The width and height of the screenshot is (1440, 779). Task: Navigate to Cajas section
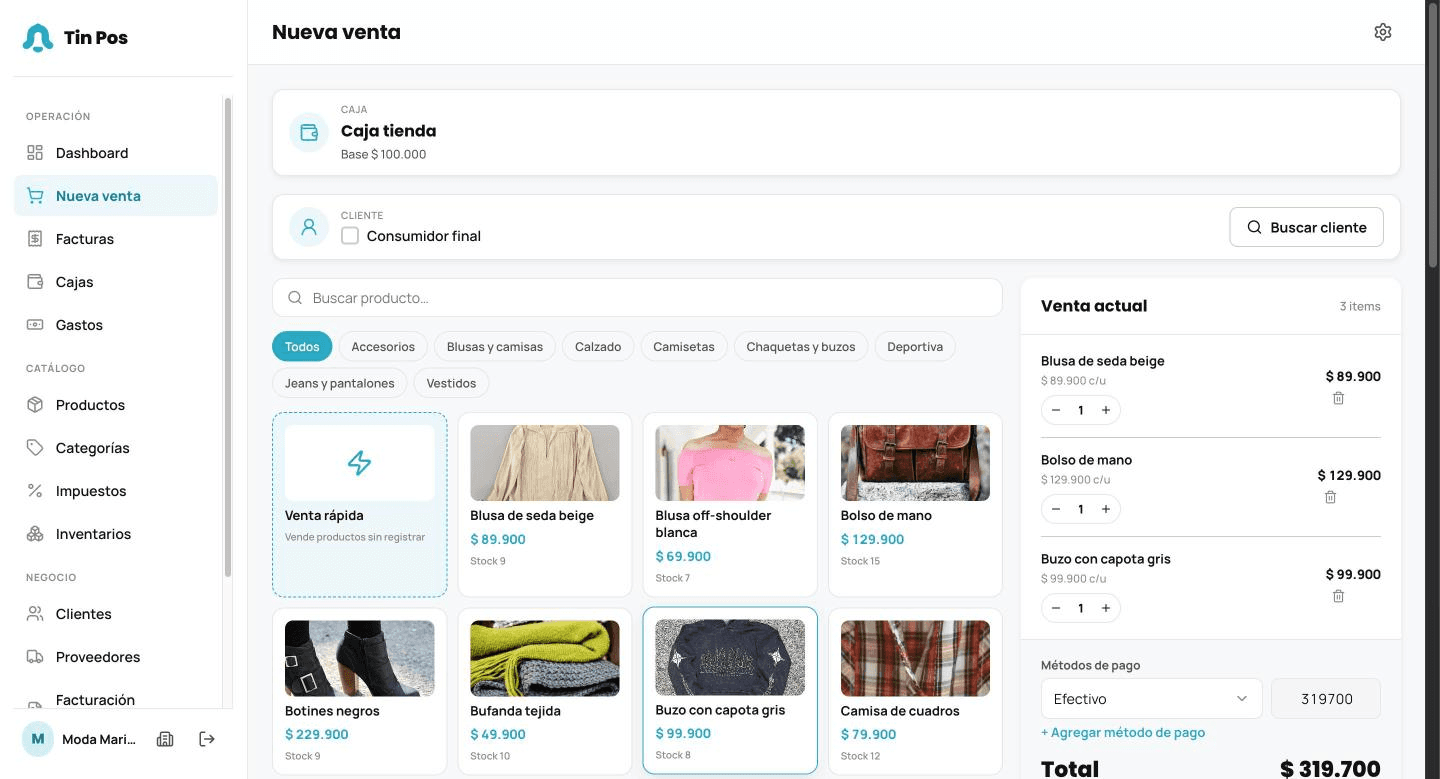click(115, 282)
